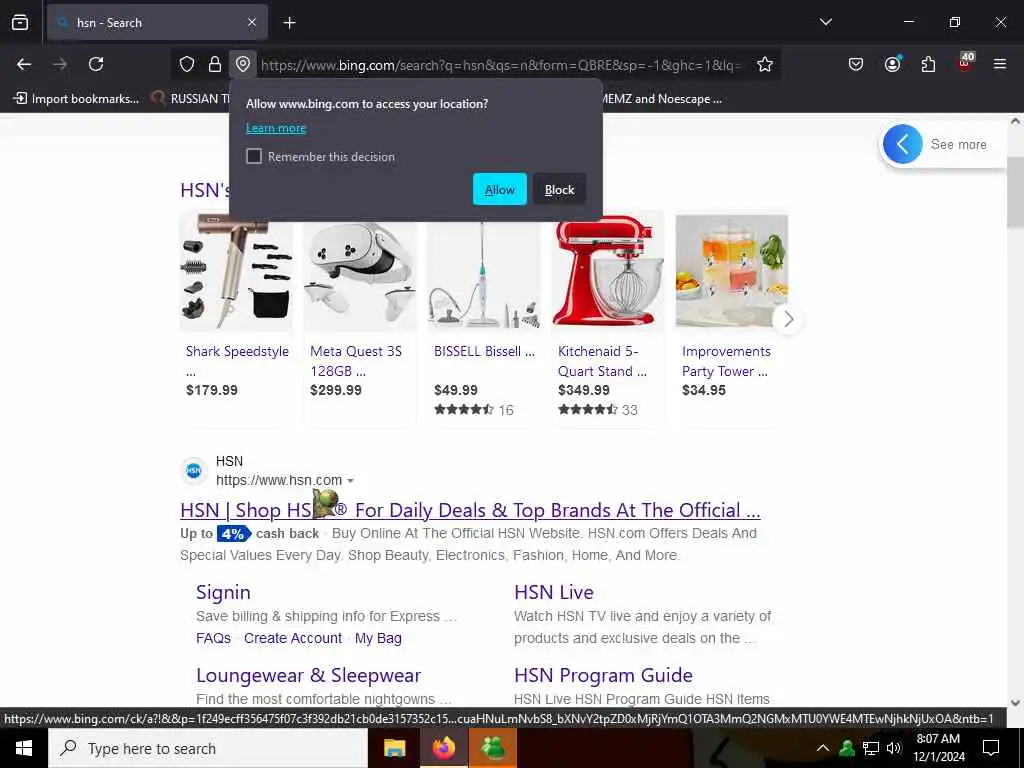Bookmark this page with the star icon
1024x768 pixels.
765,64
